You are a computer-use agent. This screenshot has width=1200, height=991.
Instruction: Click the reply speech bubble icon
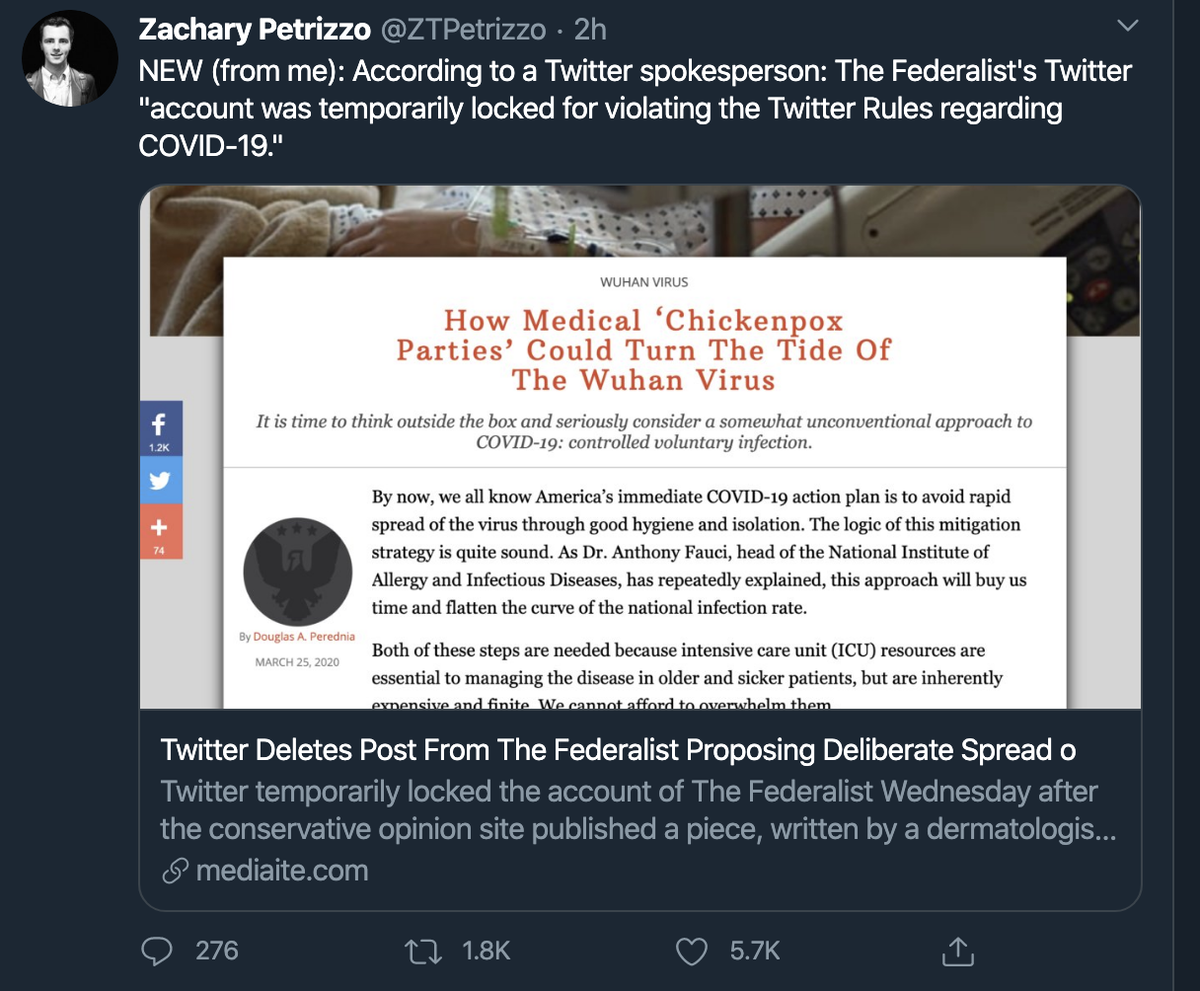[156, 949]
